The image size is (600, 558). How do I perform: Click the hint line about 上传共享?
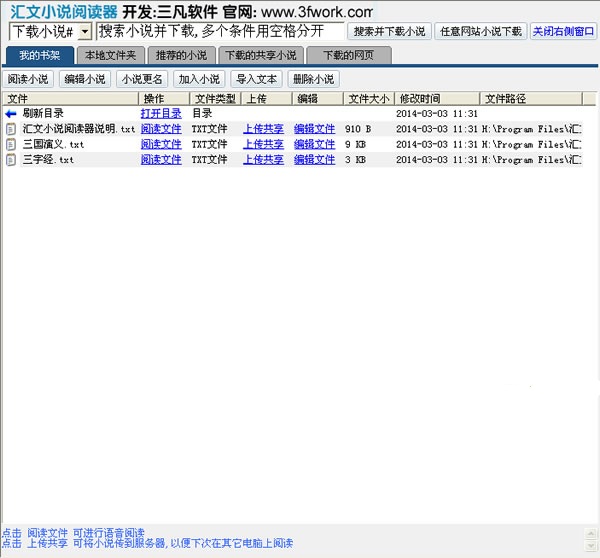pyautogui.click(x=148, y=543)
